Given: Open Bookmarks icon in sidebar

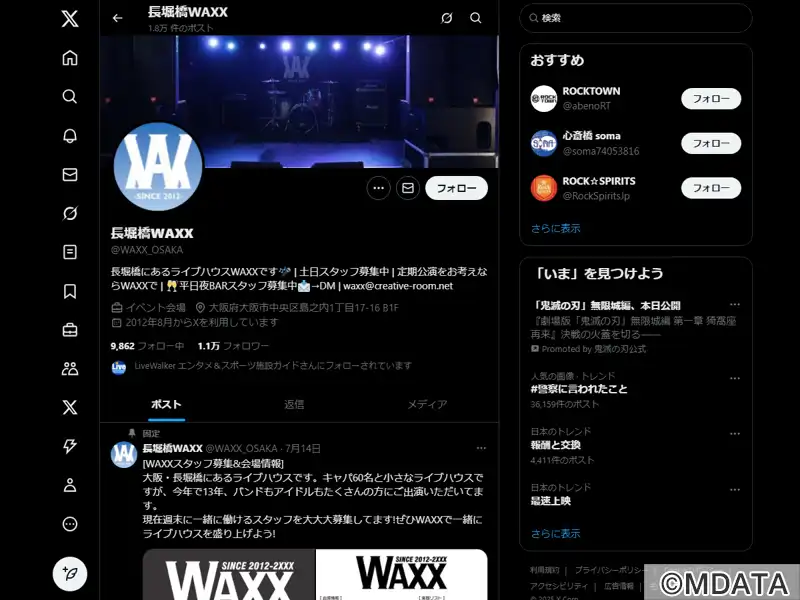Looking at the screenshot, I should 70,291.
